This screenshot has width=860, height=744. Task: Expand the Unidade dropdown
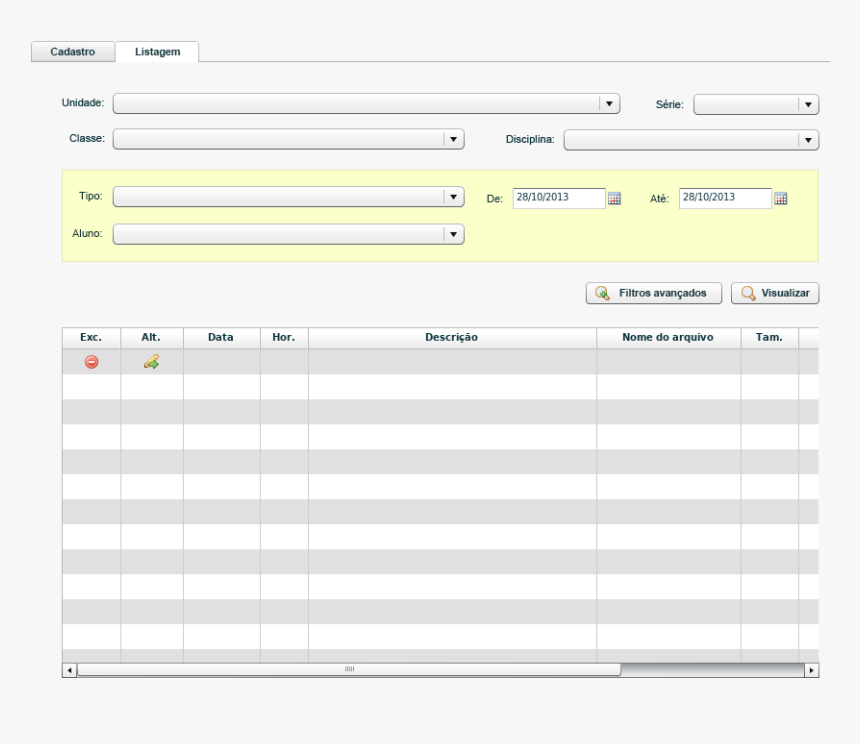tap(609, 104)
